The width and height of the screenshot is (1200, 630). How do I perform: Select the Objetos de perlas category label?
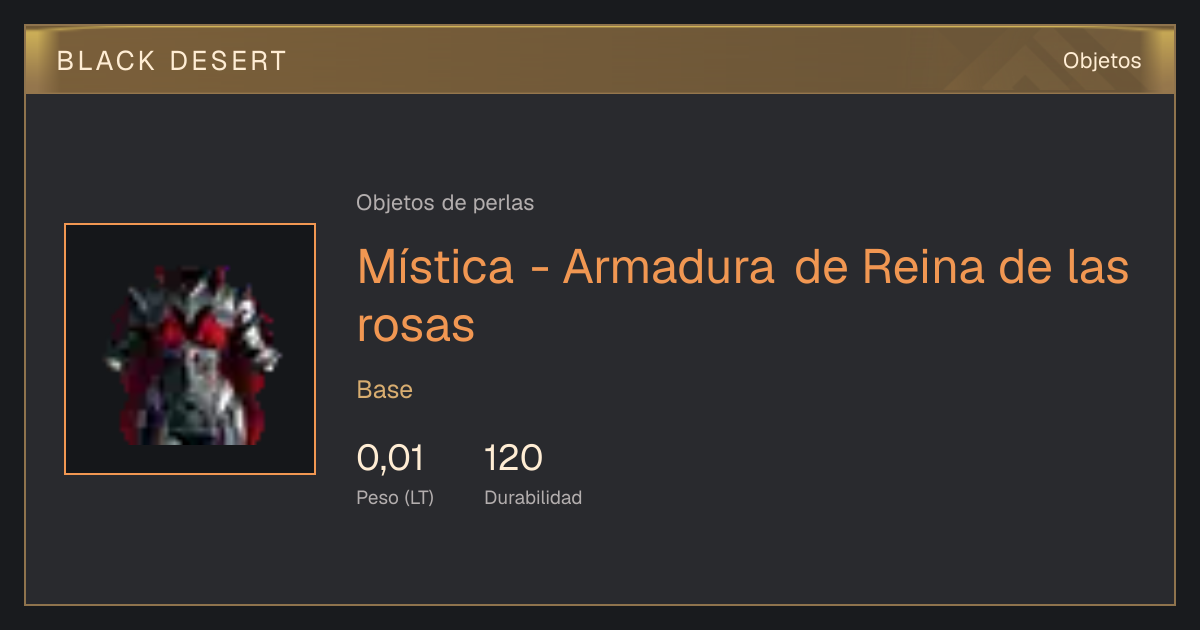445,203
